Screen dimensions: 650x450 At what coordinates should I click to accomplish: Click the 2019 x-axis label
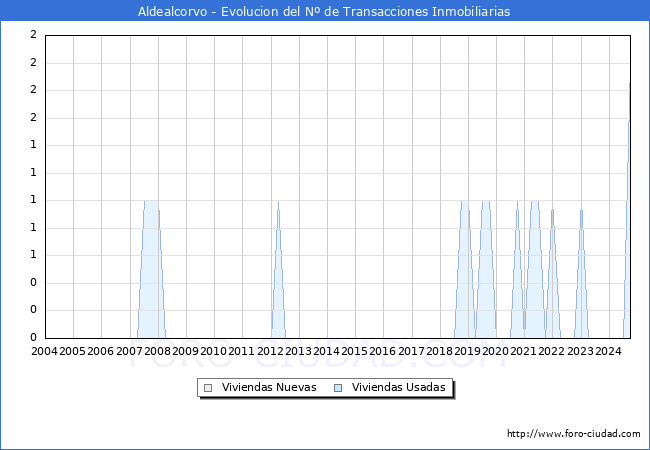point(467,351)
